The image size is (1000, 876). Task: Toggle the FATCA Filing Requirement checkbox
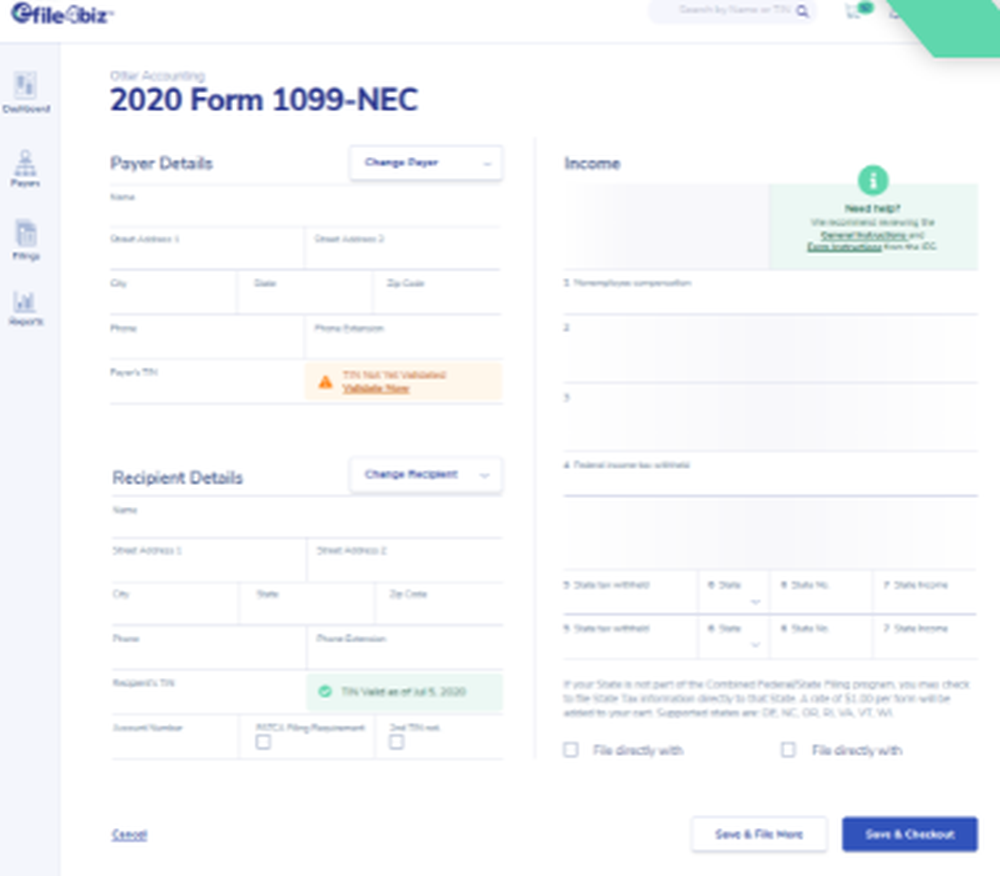263,742
